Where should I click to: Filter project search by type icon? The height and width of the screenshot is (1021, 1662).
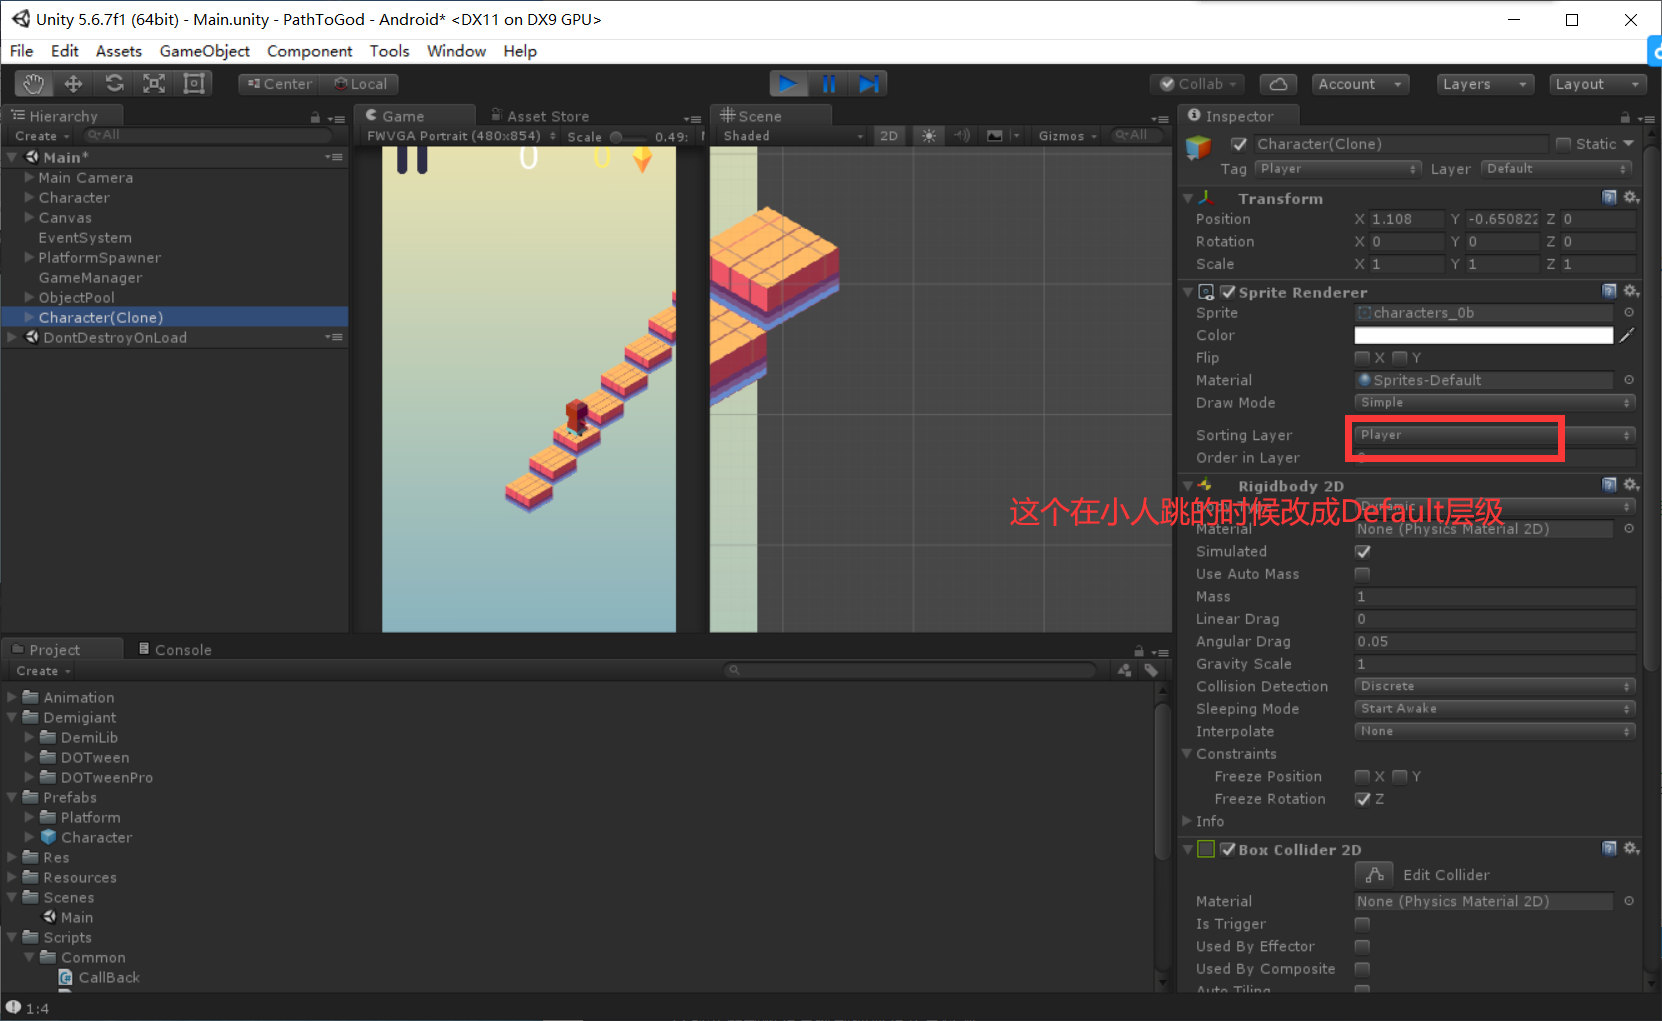click(x=1125, y=670)
